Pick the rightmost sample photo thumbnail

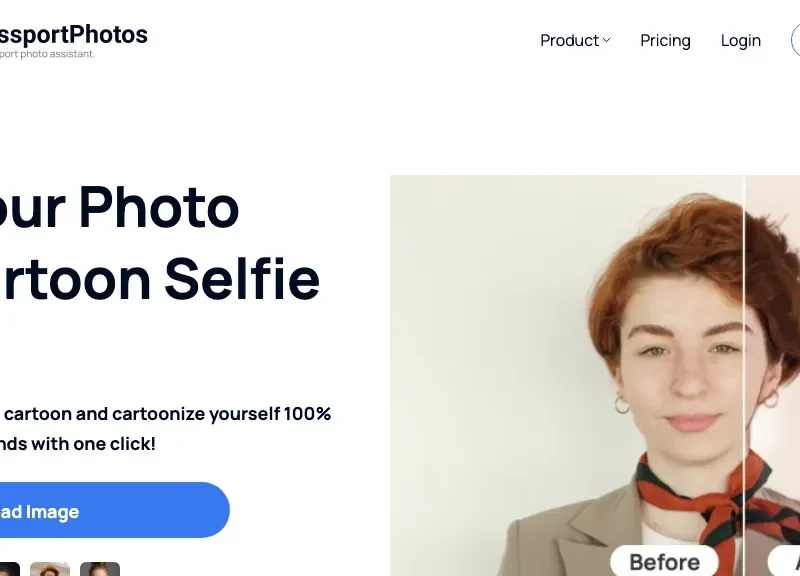coord(100,569)
